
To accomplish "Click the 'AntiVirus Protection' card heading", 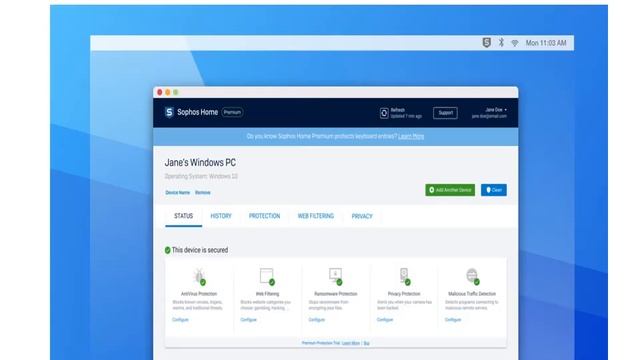I will click(199, 294).
